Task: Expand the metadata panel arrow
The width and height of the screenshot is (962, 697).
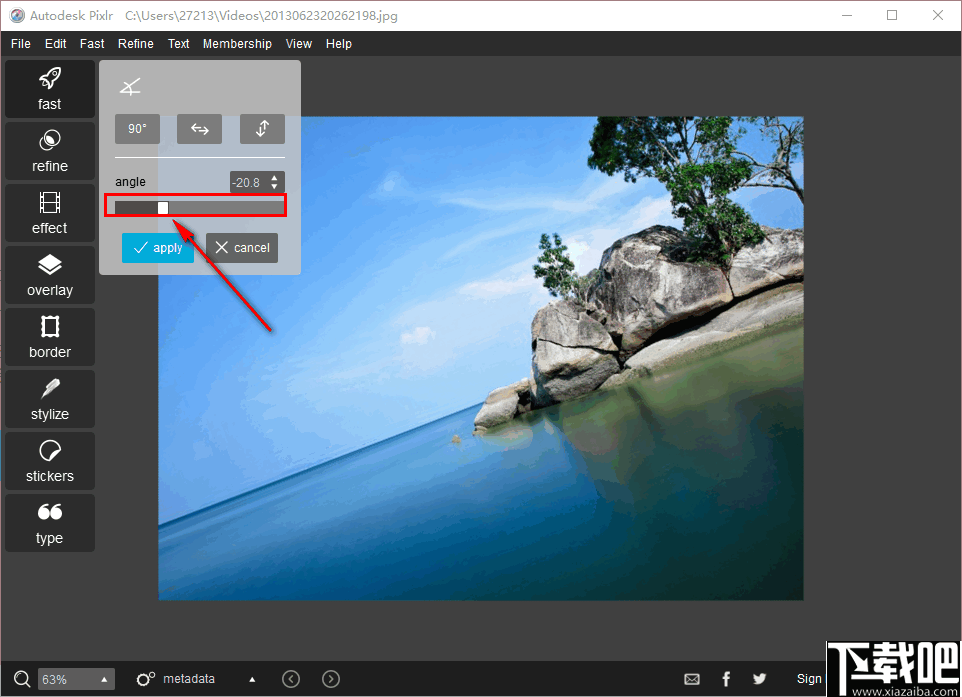Action: point(252,679)
